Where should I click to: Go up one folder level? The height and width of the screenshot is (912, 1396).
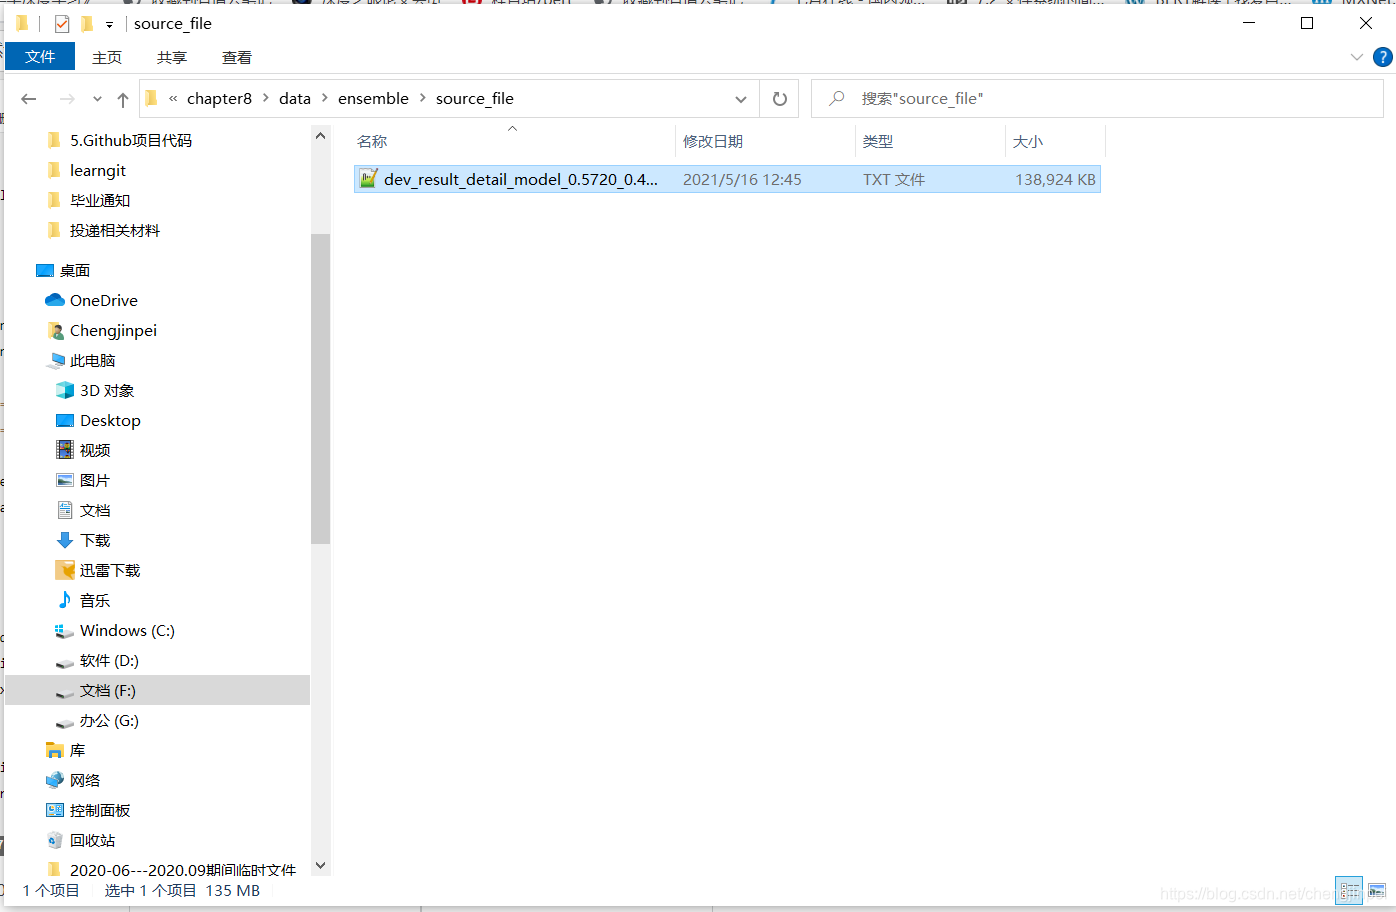point(123,99)
